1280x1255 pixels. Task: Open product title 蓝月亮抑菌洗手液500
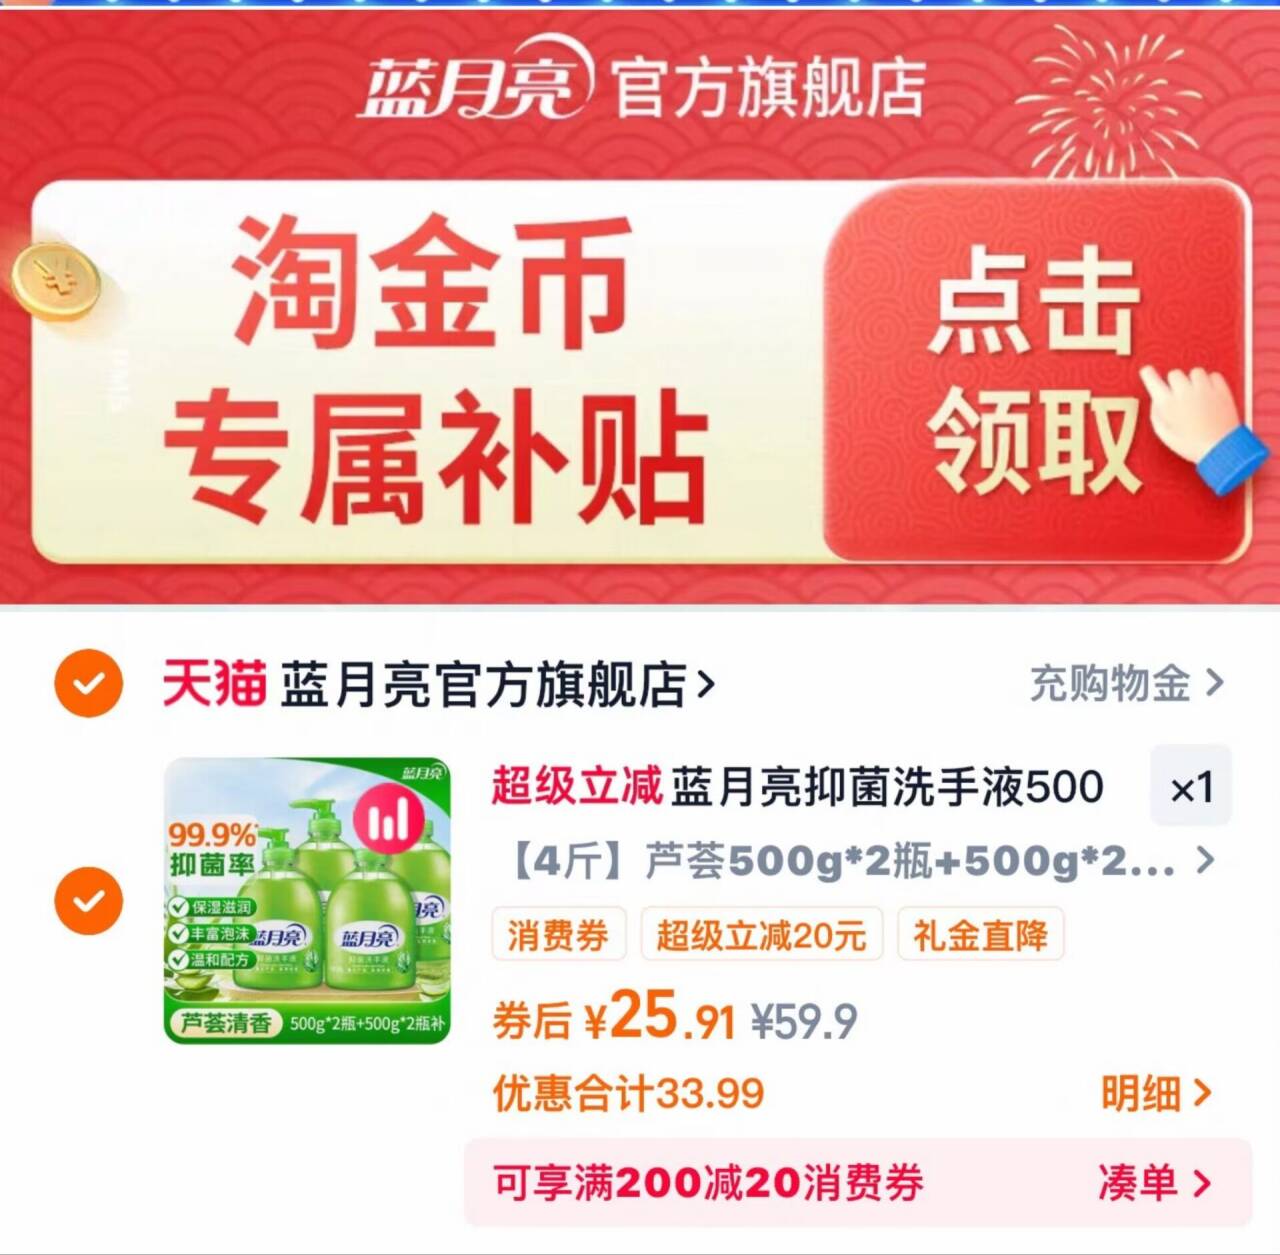(x=887, y=787)
